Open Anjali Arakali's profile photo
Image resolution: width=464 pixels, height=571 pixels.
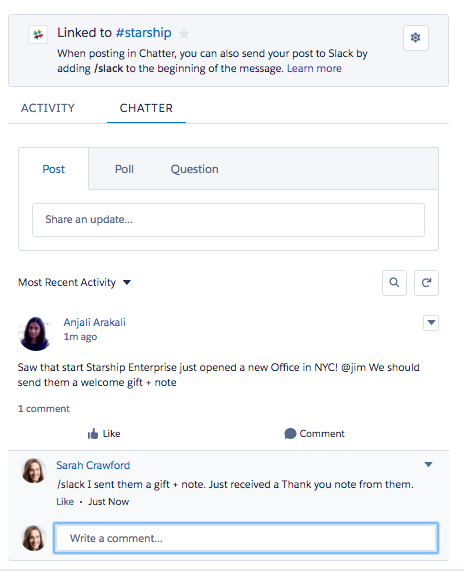click(x=35, y=333)
